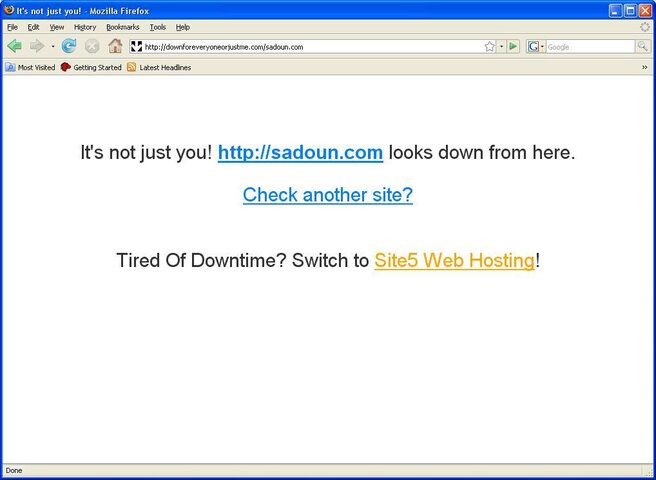Open the Site5 Web Hosting link
The width and height of the screenshot is (656, 480).
454,260
